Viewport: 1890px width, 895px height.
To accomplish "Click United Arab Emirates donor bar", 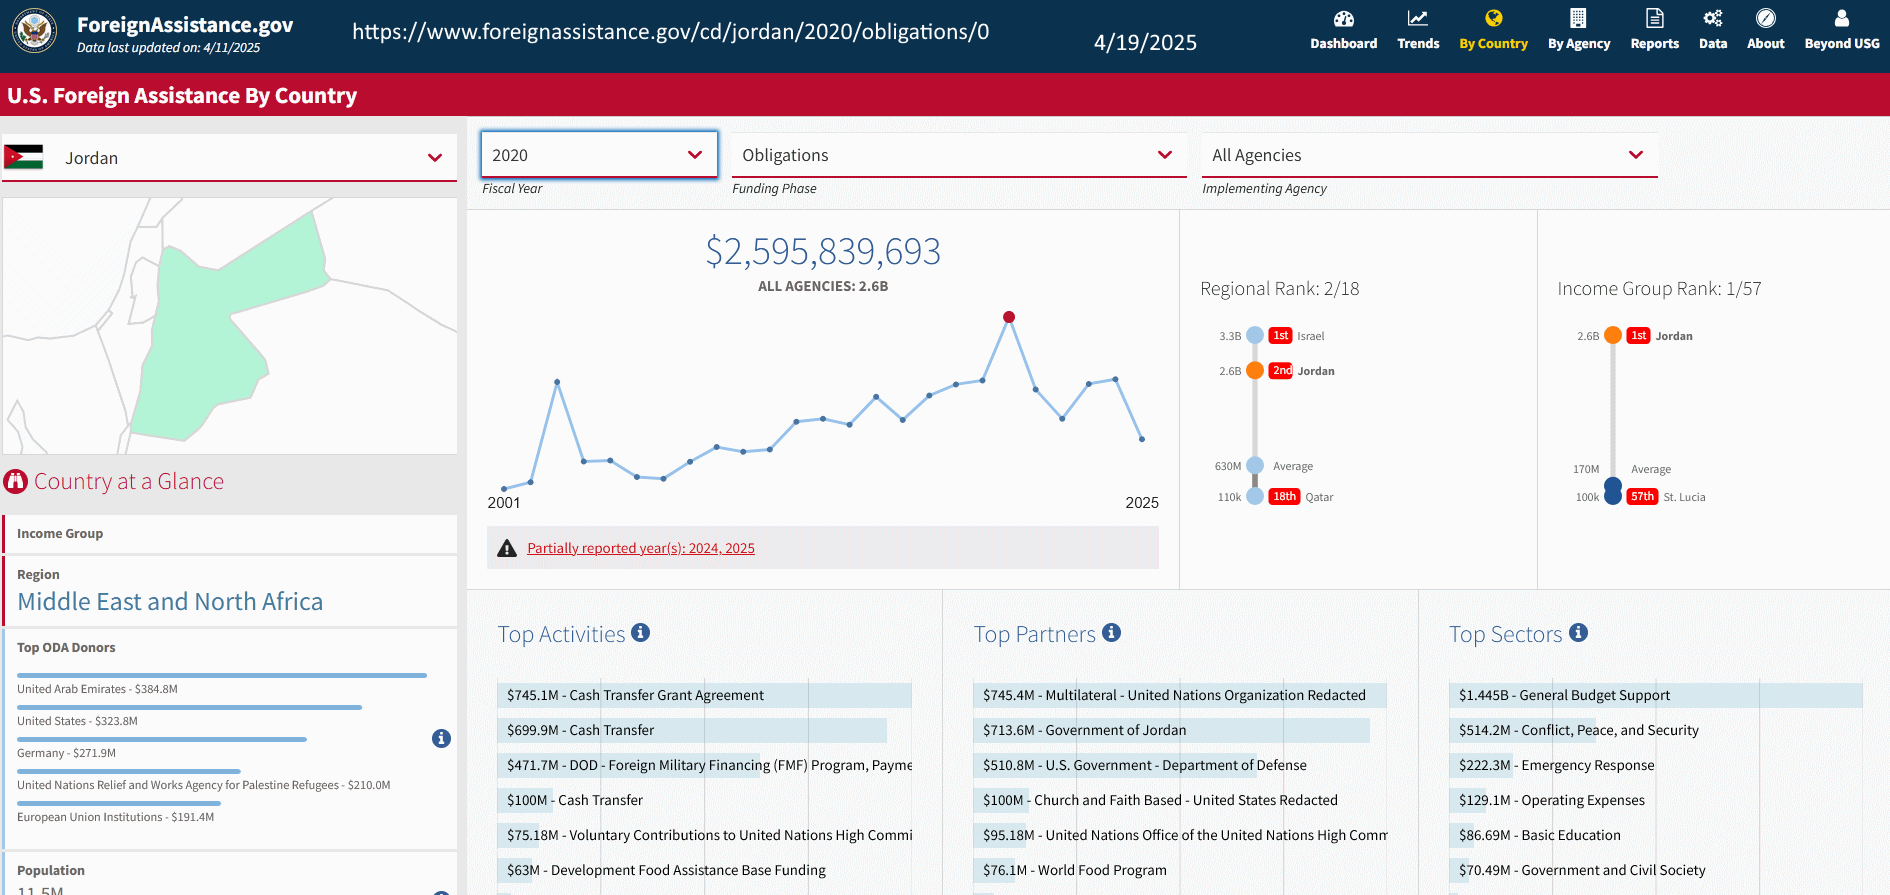I will point(222,676).
